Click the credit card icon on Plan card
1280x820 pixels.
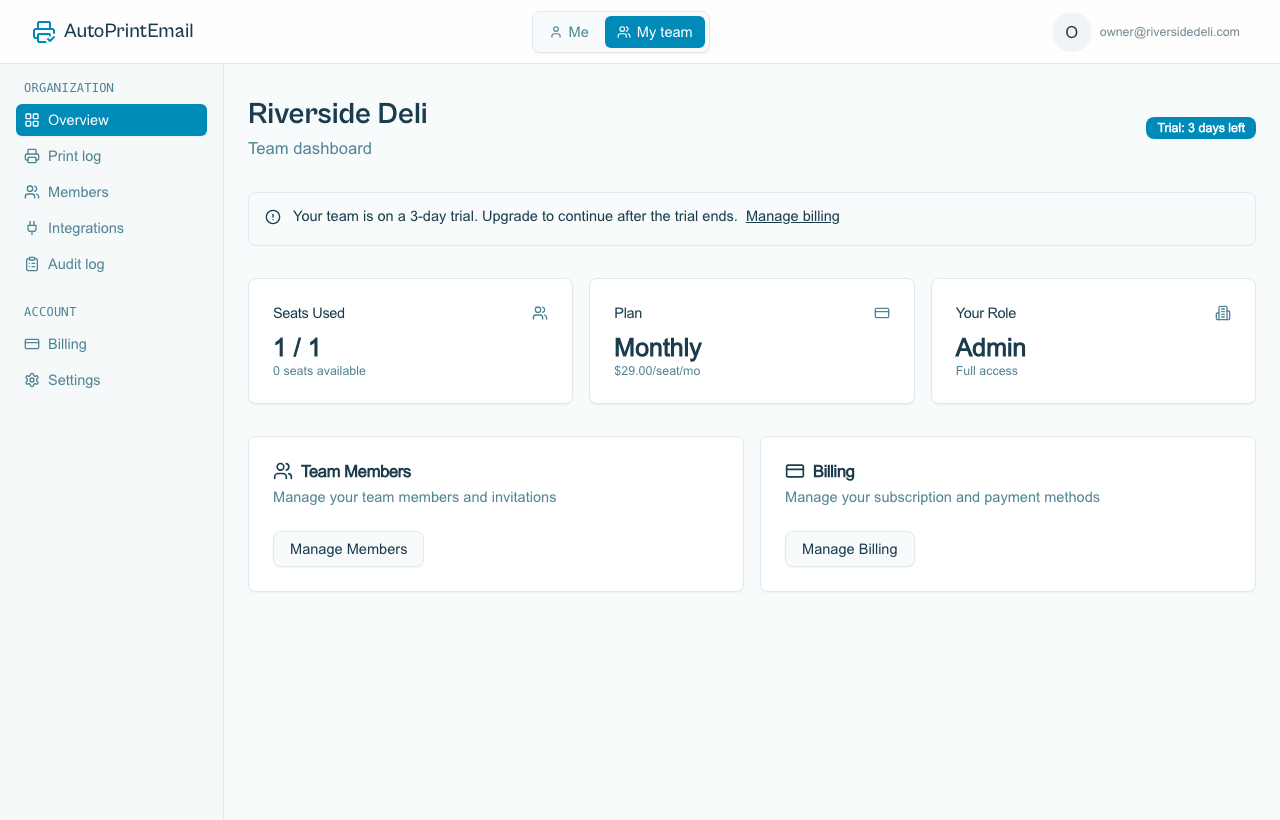[x=882, y=313]
